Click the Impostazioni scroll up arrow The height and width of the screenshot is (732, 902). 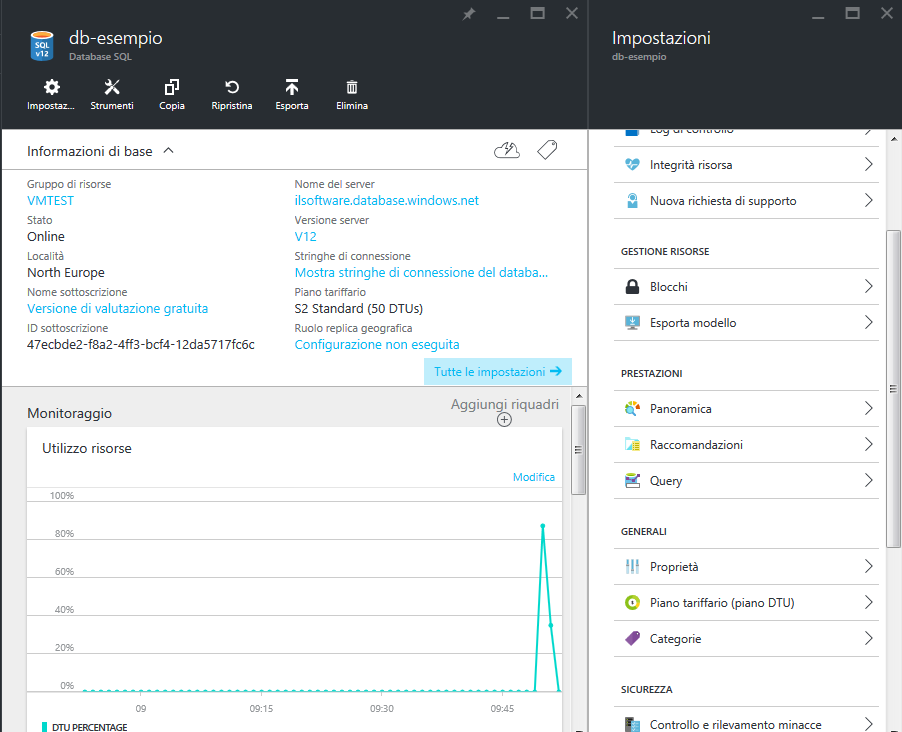click(894, 139)
